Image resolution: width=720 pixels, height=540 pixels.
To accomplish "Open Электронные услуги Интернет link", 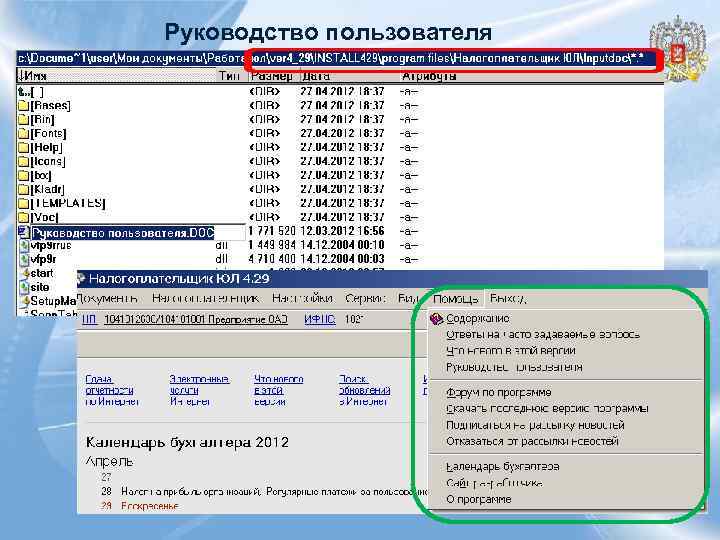I will click(199, 390).
